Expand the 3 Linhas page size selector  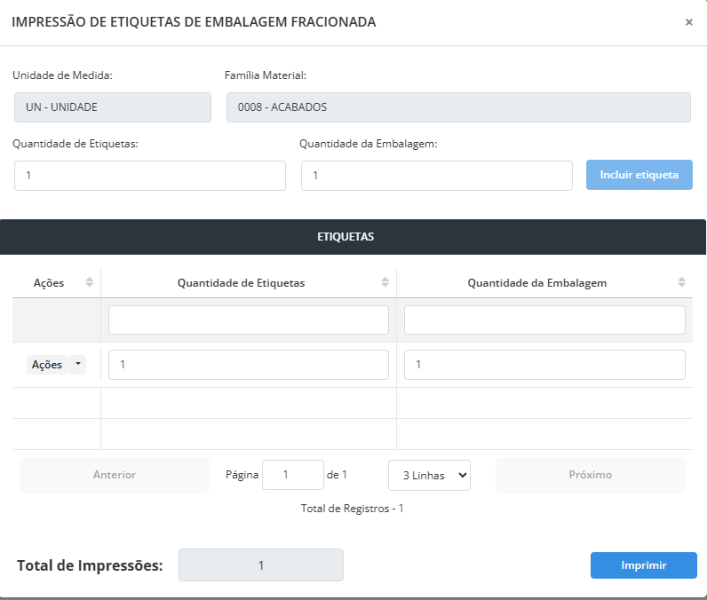[x=429, y=475]
